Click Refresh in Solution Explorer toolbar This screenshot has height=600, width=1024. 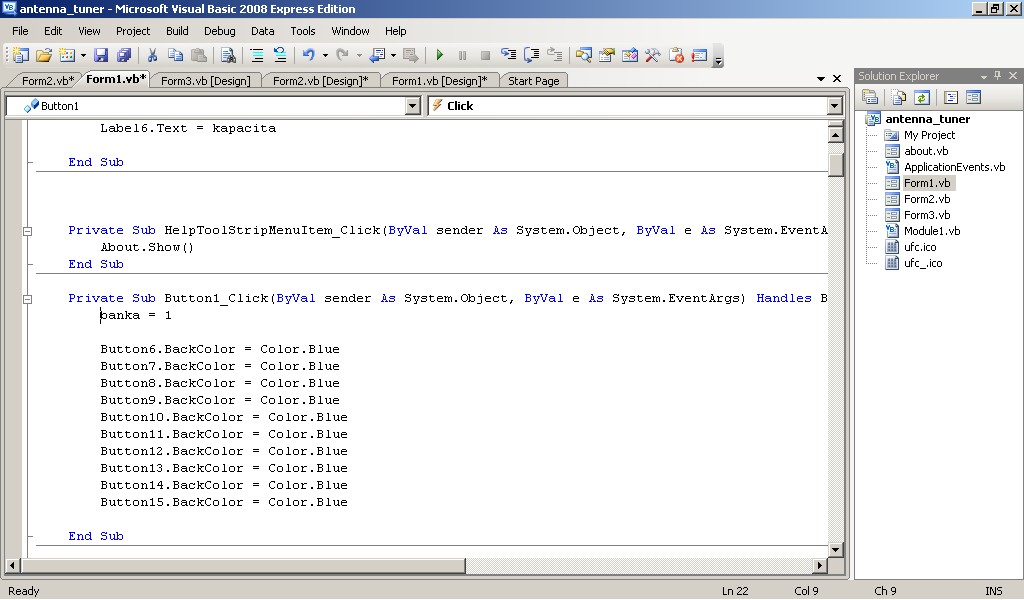(x=922, y=97)
